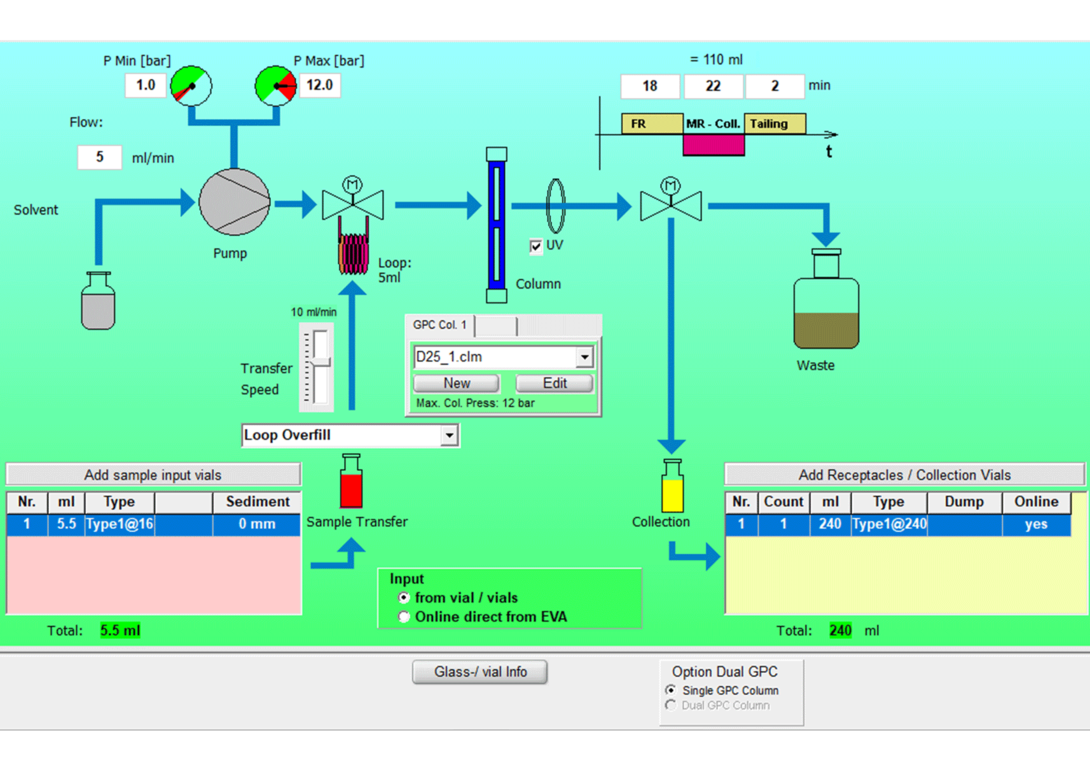Click the pump icon
The height and width of the screenshot is (770, 1090).
(x=234, y=202)
